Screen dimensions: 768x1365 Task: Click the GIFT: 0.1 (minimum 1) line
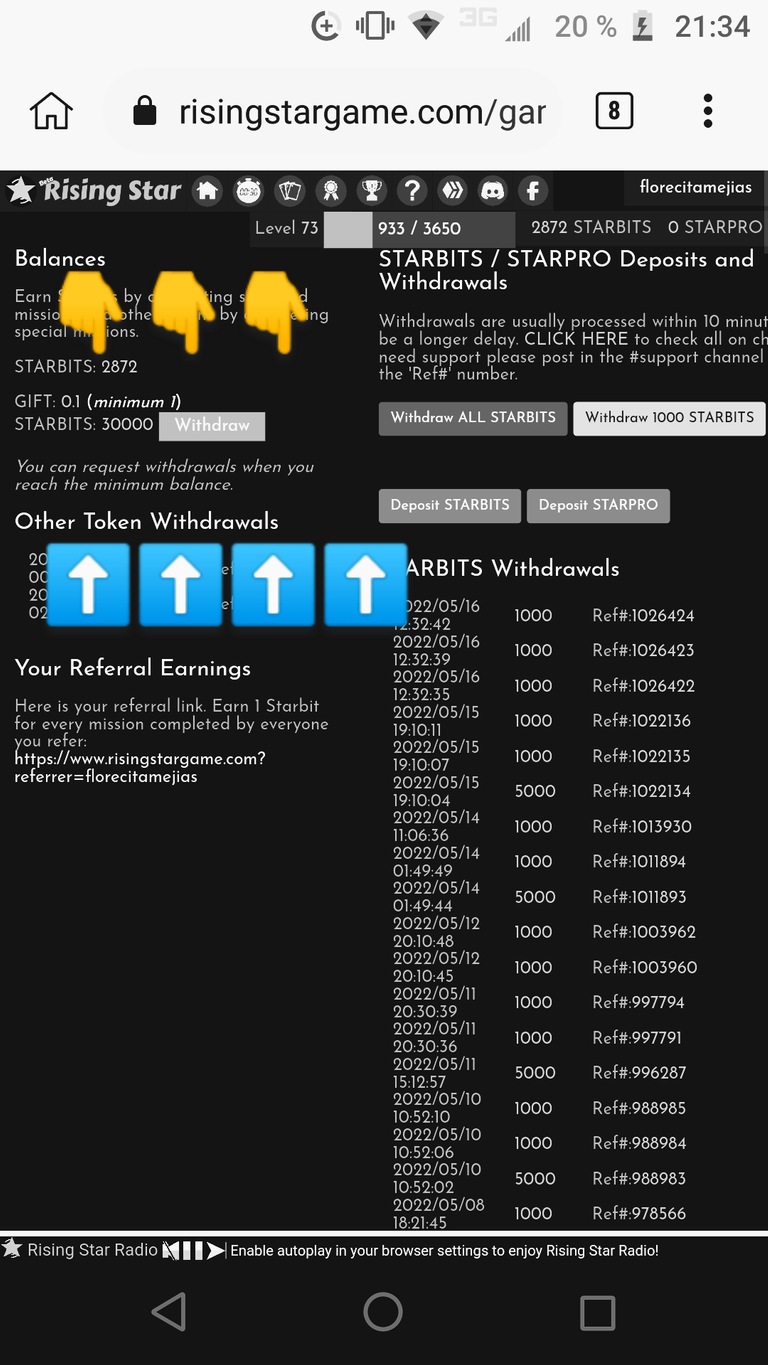(98, 402)
